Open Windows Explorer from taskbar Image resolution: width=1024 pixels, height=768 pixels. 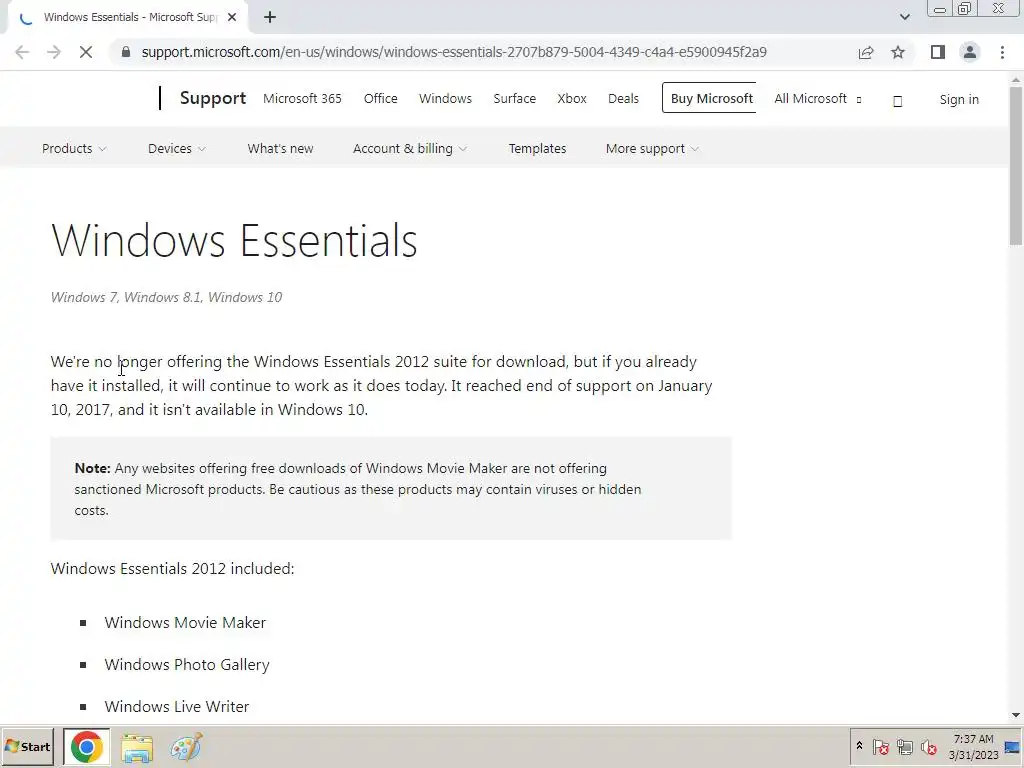click(x=136, y=747)
